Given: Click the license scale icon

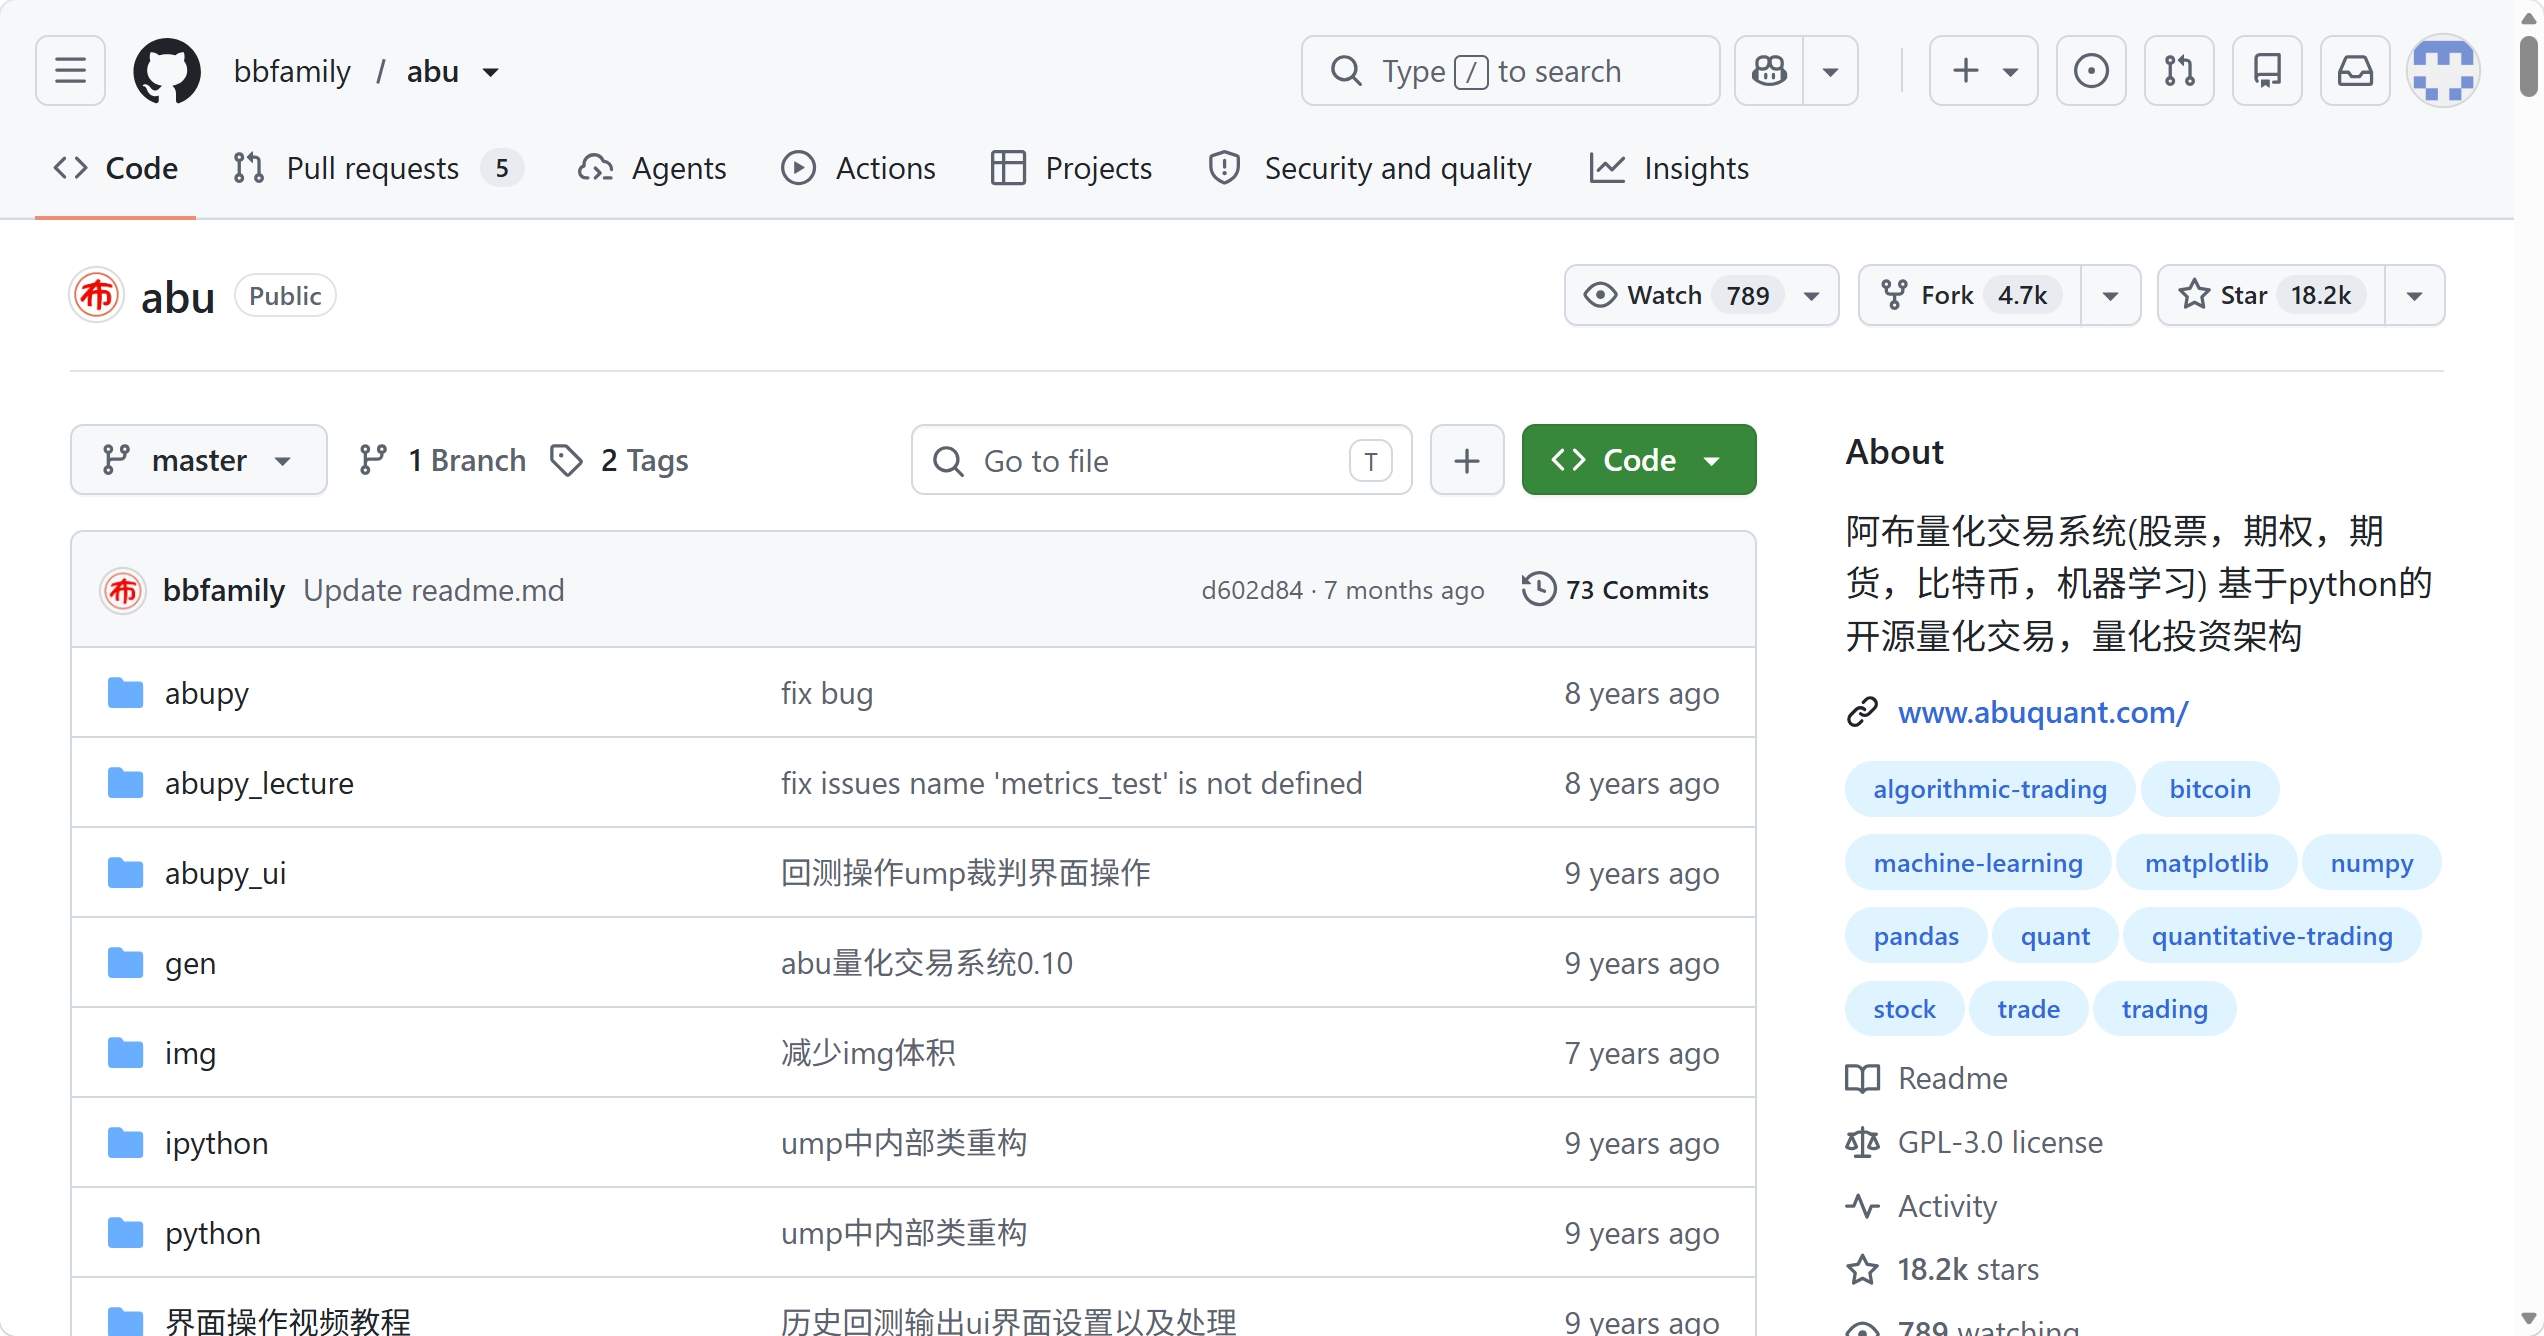Looking at the screenshot, I should pyautogui.click(x=1862, y=1143).
